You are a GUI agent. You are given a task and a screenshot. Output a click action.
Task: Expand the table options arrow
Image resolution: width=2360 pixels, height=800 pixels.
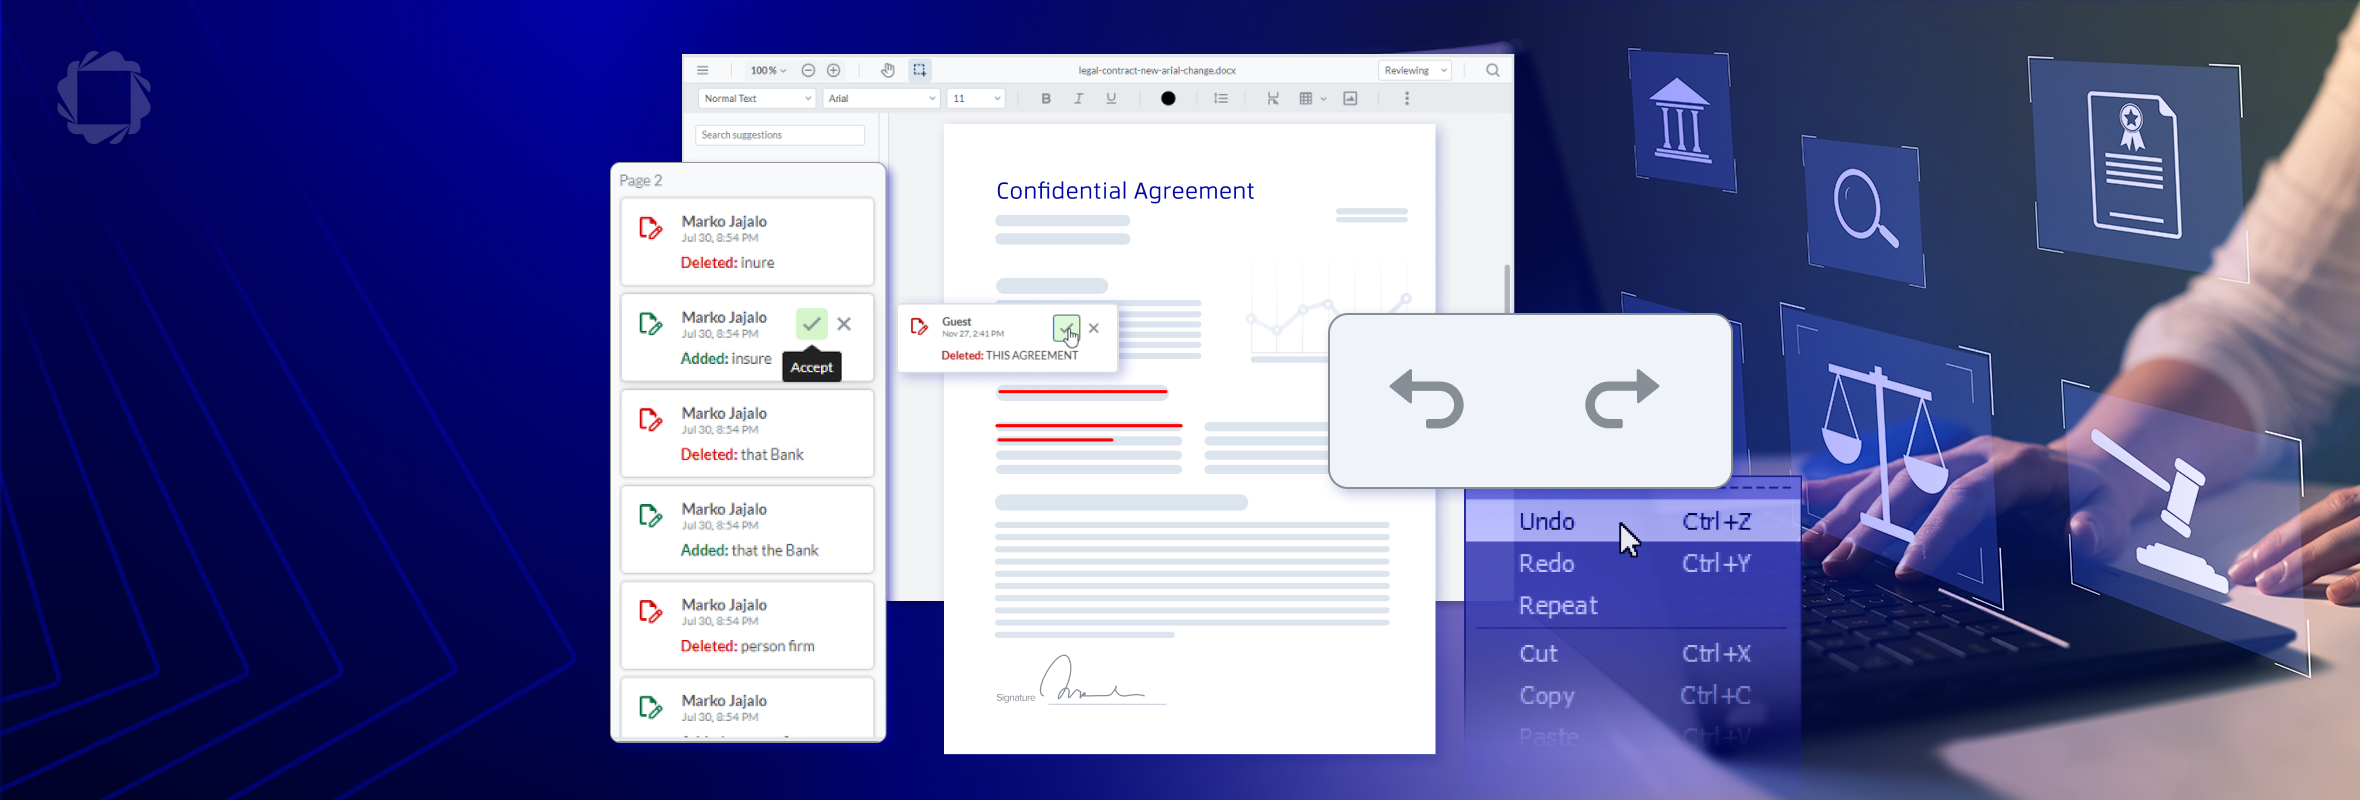(x=1324, y=99)
